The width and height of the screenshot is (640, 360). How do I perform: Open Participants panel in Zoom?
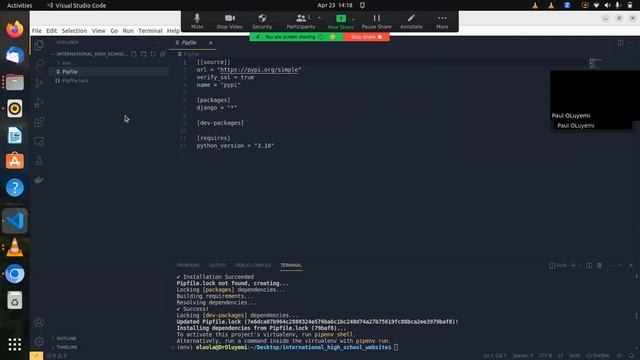pyautogui.click(x=300, y=21)
